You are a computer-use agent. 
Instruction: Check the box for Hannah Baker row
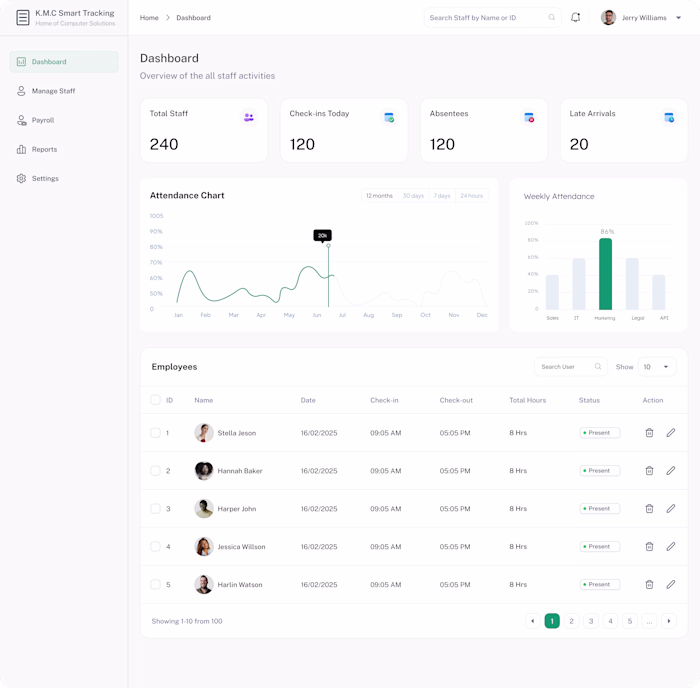tap(155, 471)
